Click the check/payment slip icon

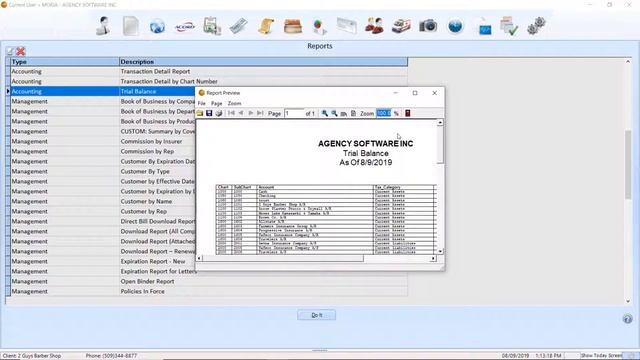[239, 27]
